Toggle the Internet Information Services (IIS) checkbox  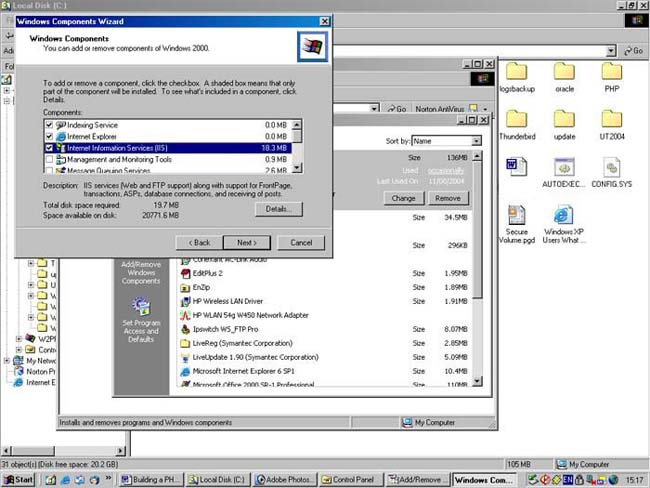49,147
